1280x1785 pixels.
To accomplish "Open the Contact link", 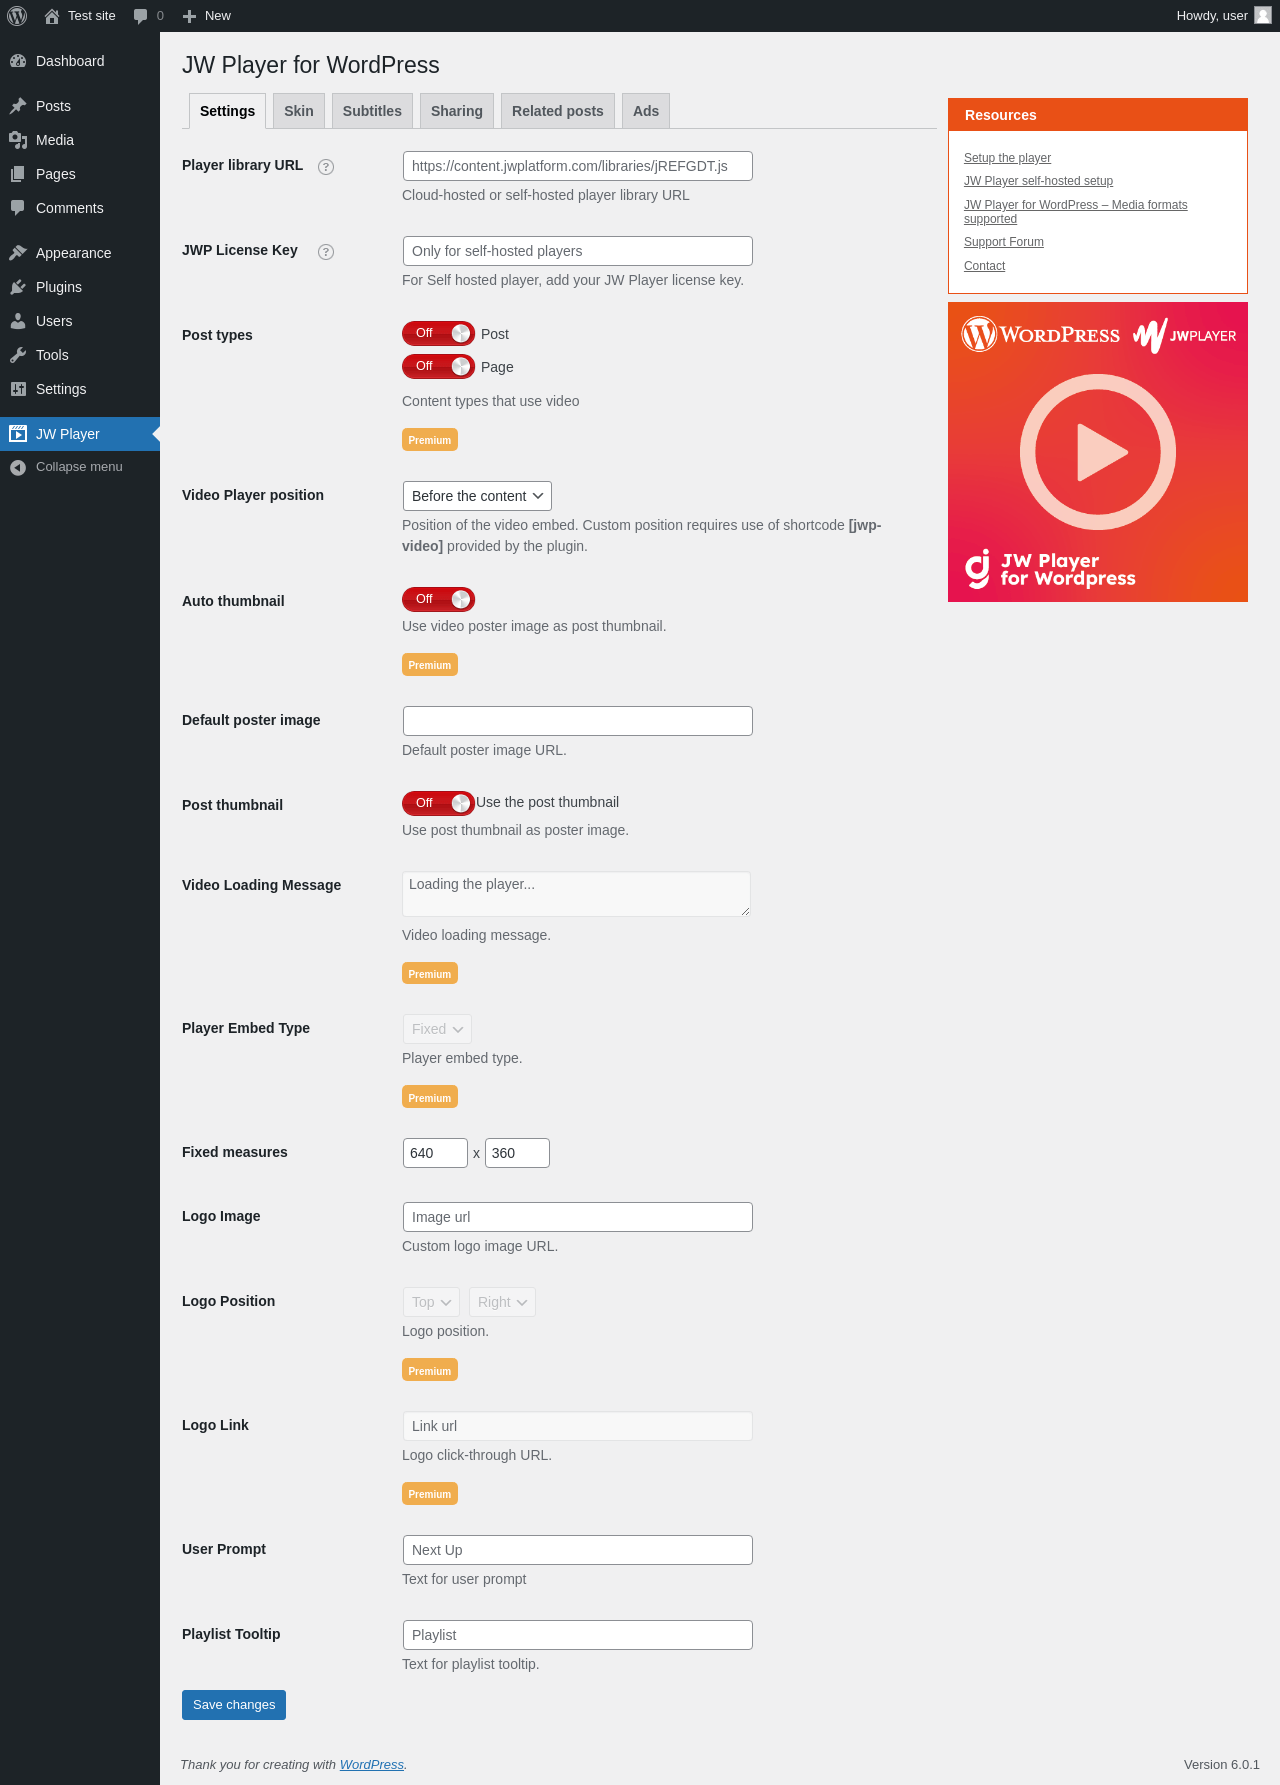I will [984, 266].
